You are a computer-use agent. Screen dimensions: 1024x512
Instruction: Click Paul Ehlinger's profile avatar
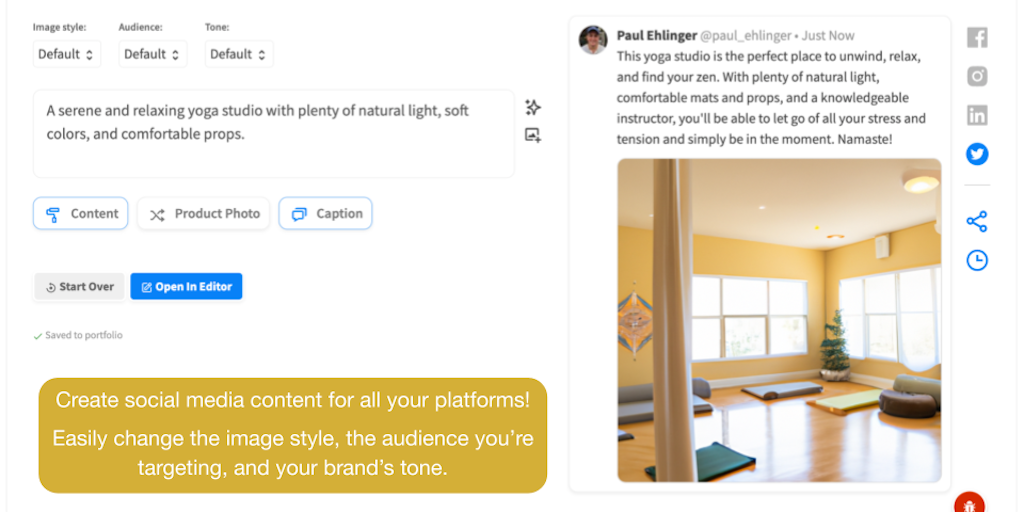(593, 40)
